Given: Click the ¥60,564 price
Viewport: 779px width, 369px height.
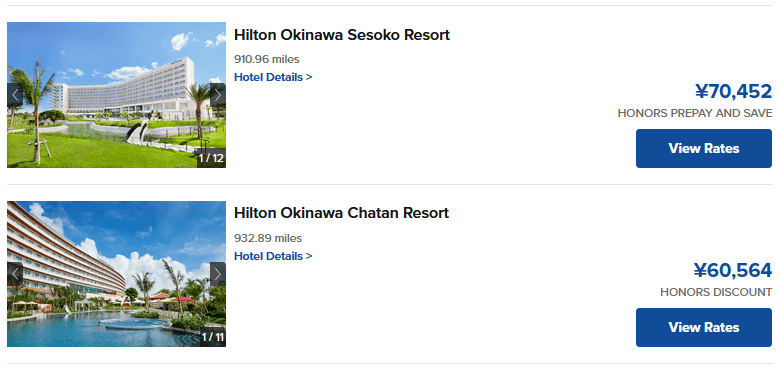Looking at the screenshot, I should point(733,271).
